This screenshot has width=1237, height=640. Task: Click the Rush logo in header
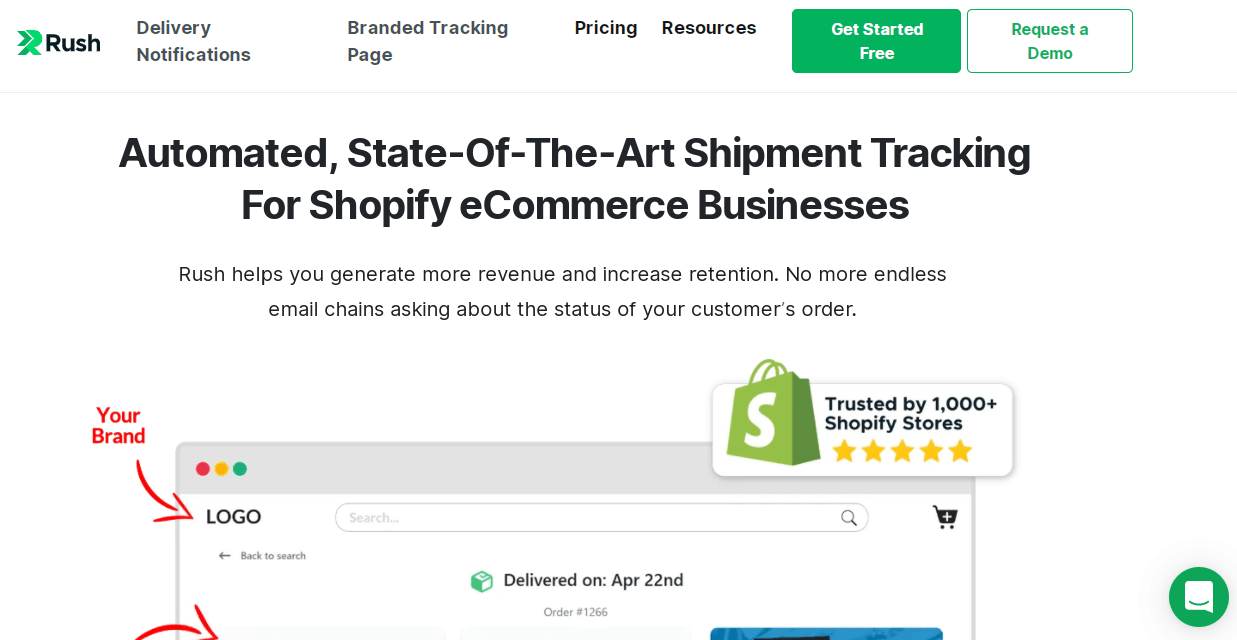click(x=59, y=42)
